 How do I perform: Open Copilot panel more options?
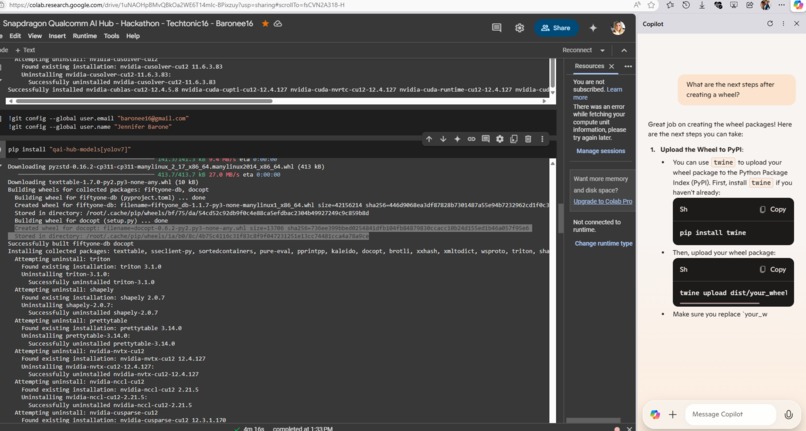pyautogui.click(x=783, y=24)
